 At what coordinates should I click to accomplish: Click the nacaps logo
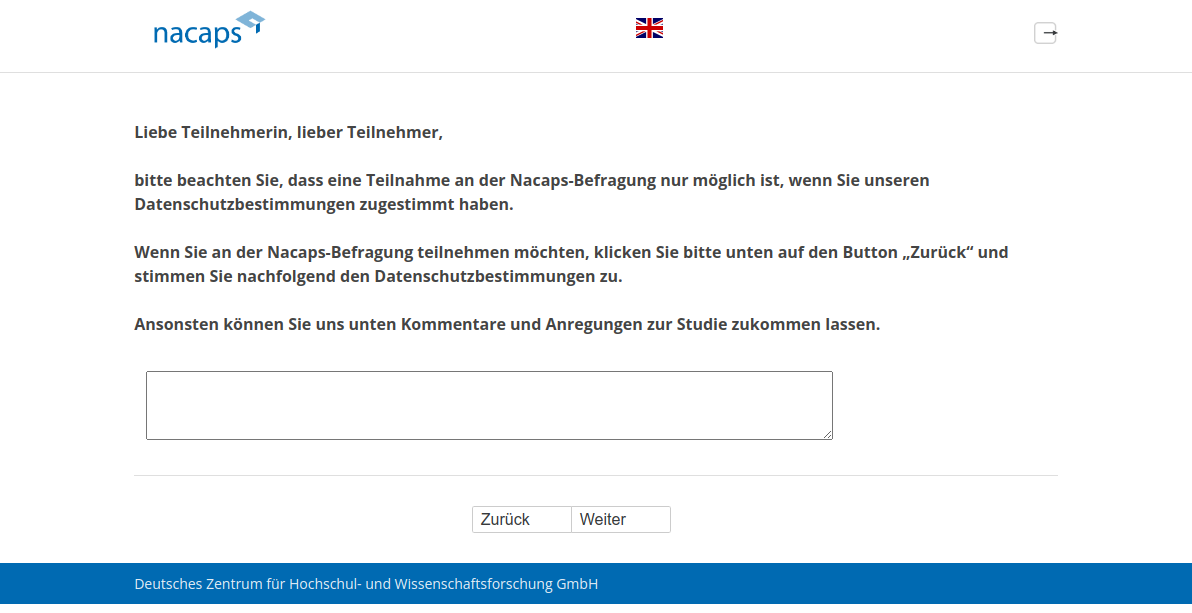point(208,29)
